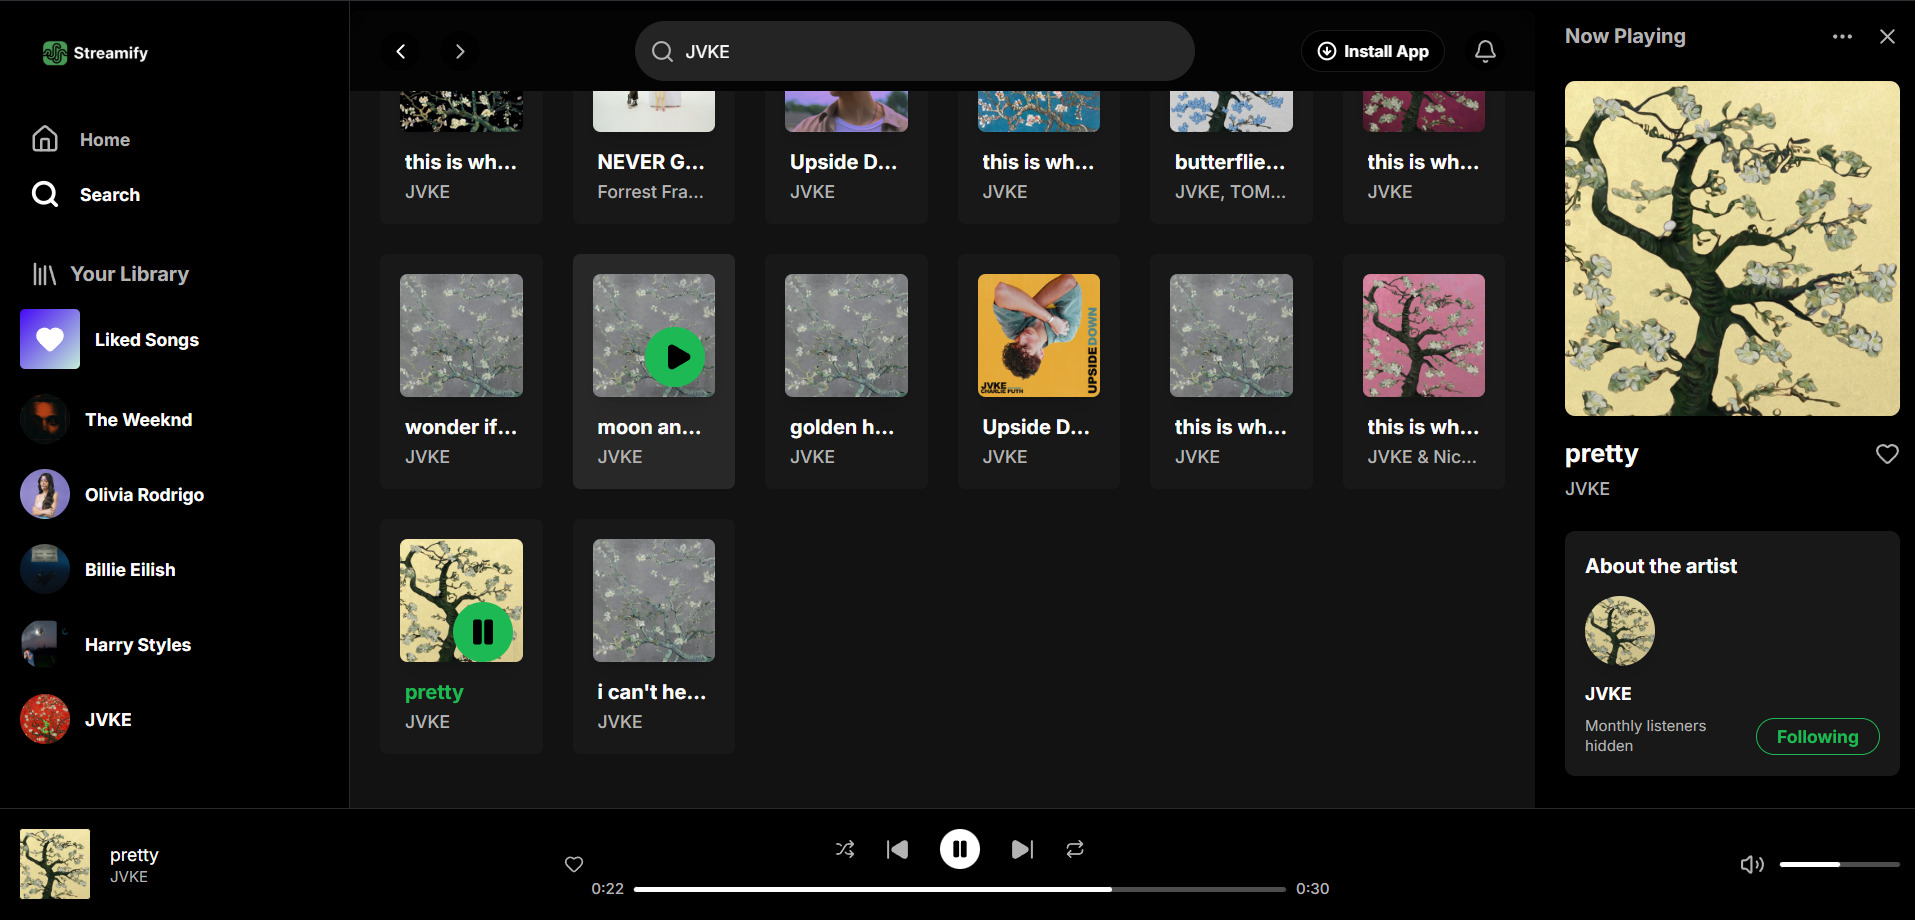Click the Your Library books icon

(44, 274)
